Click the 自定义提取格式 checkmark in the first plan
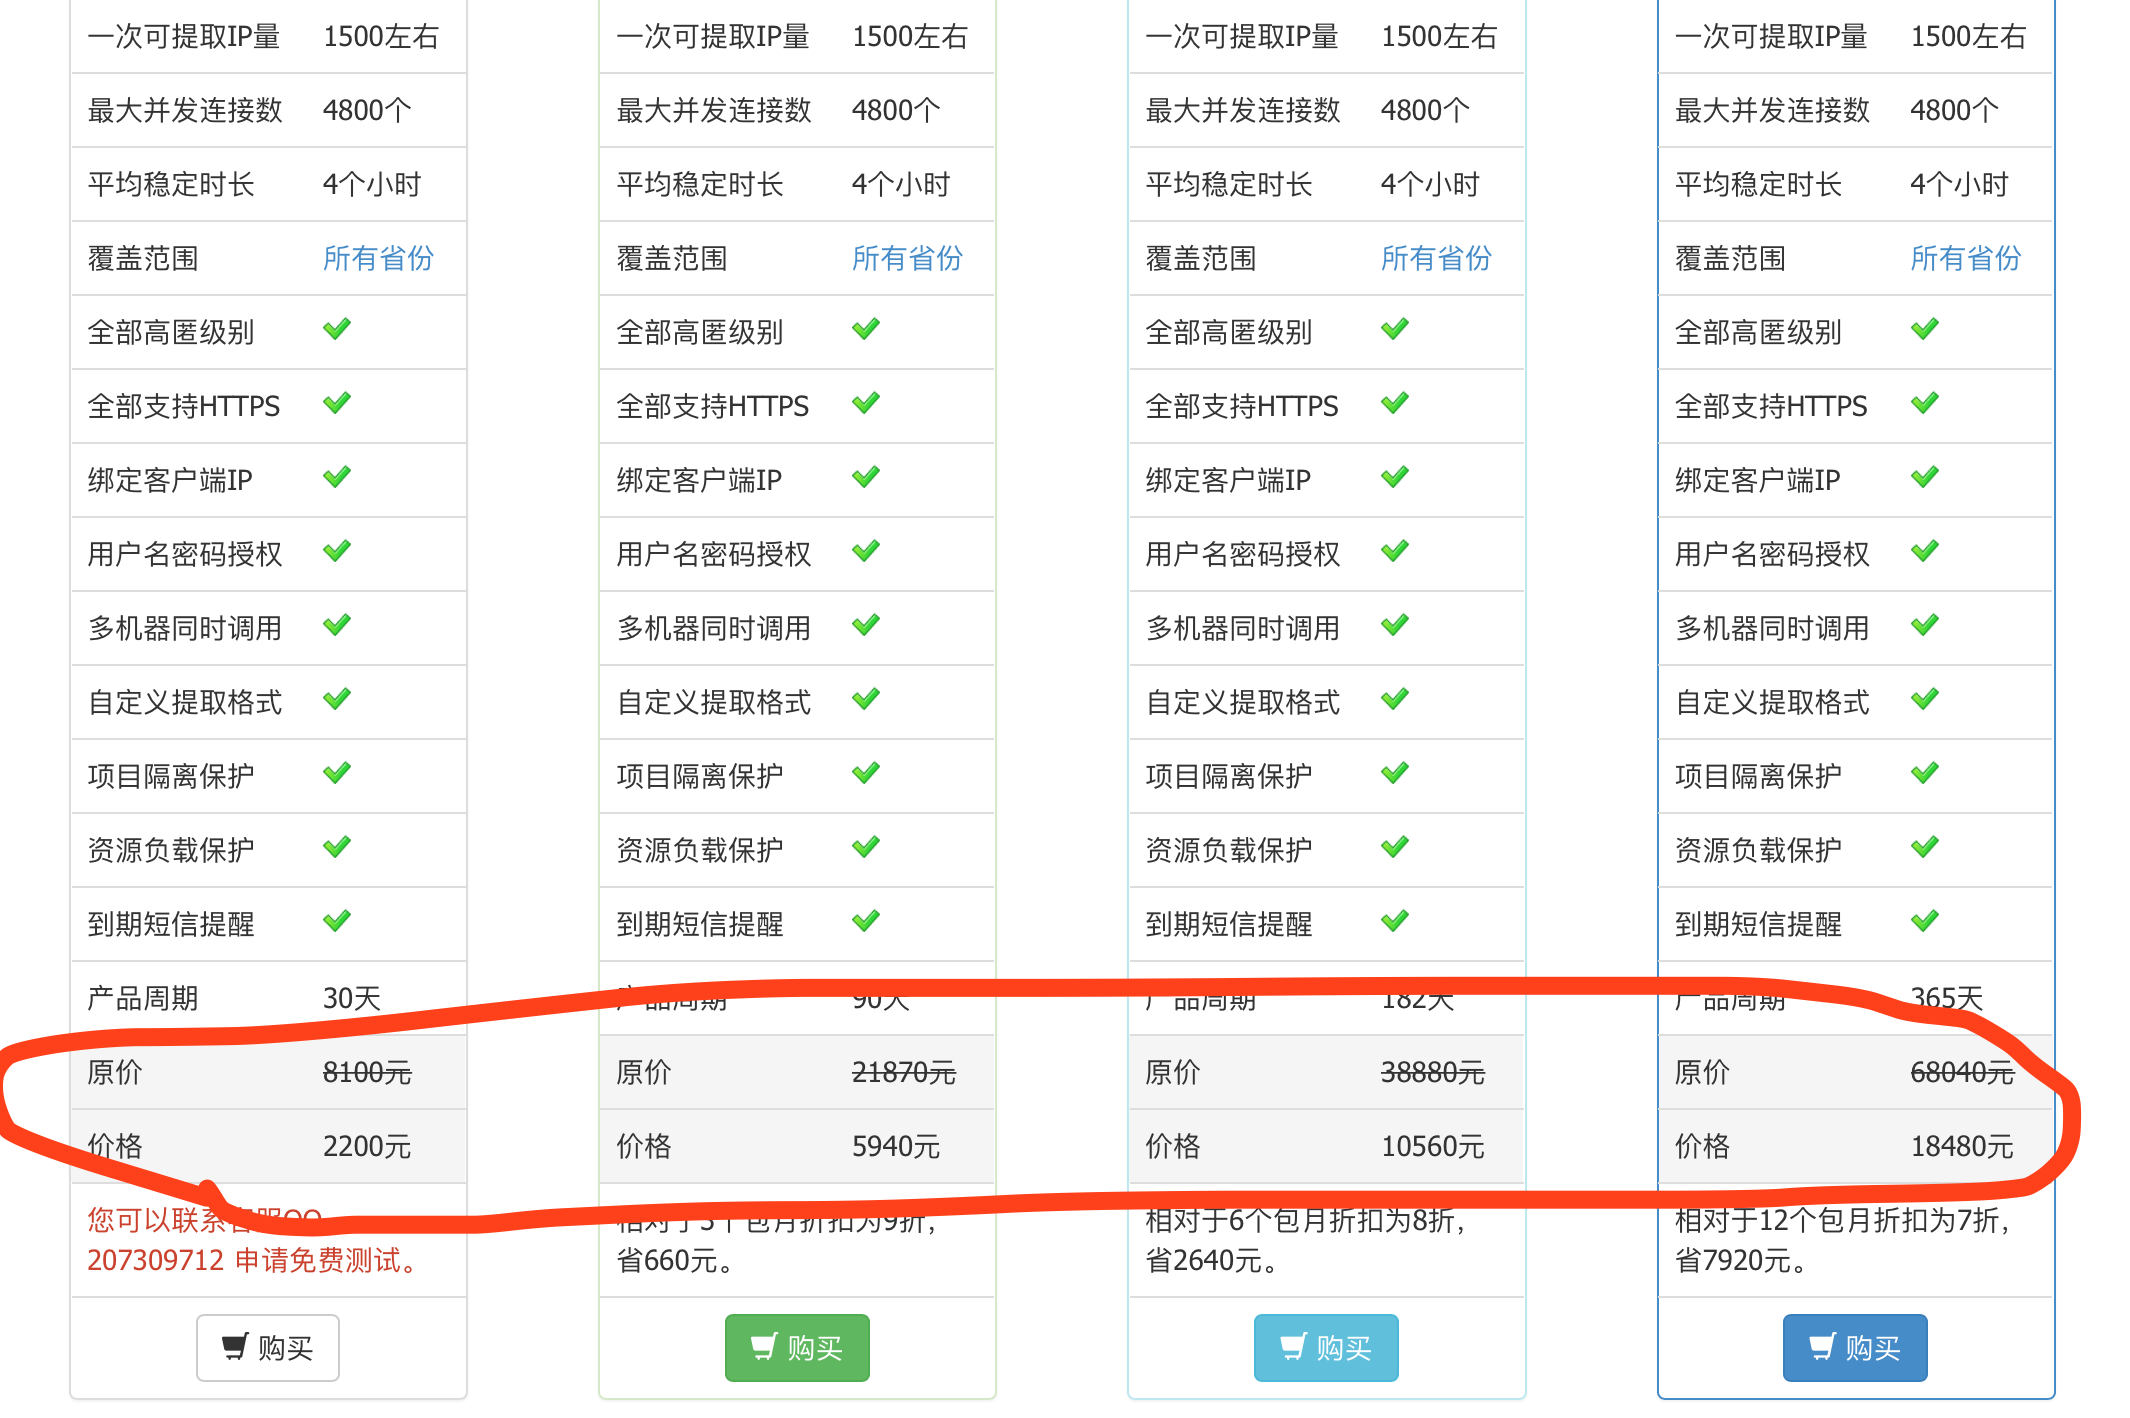Viewport: 2130px width, 1418px height. pos(337,699)
